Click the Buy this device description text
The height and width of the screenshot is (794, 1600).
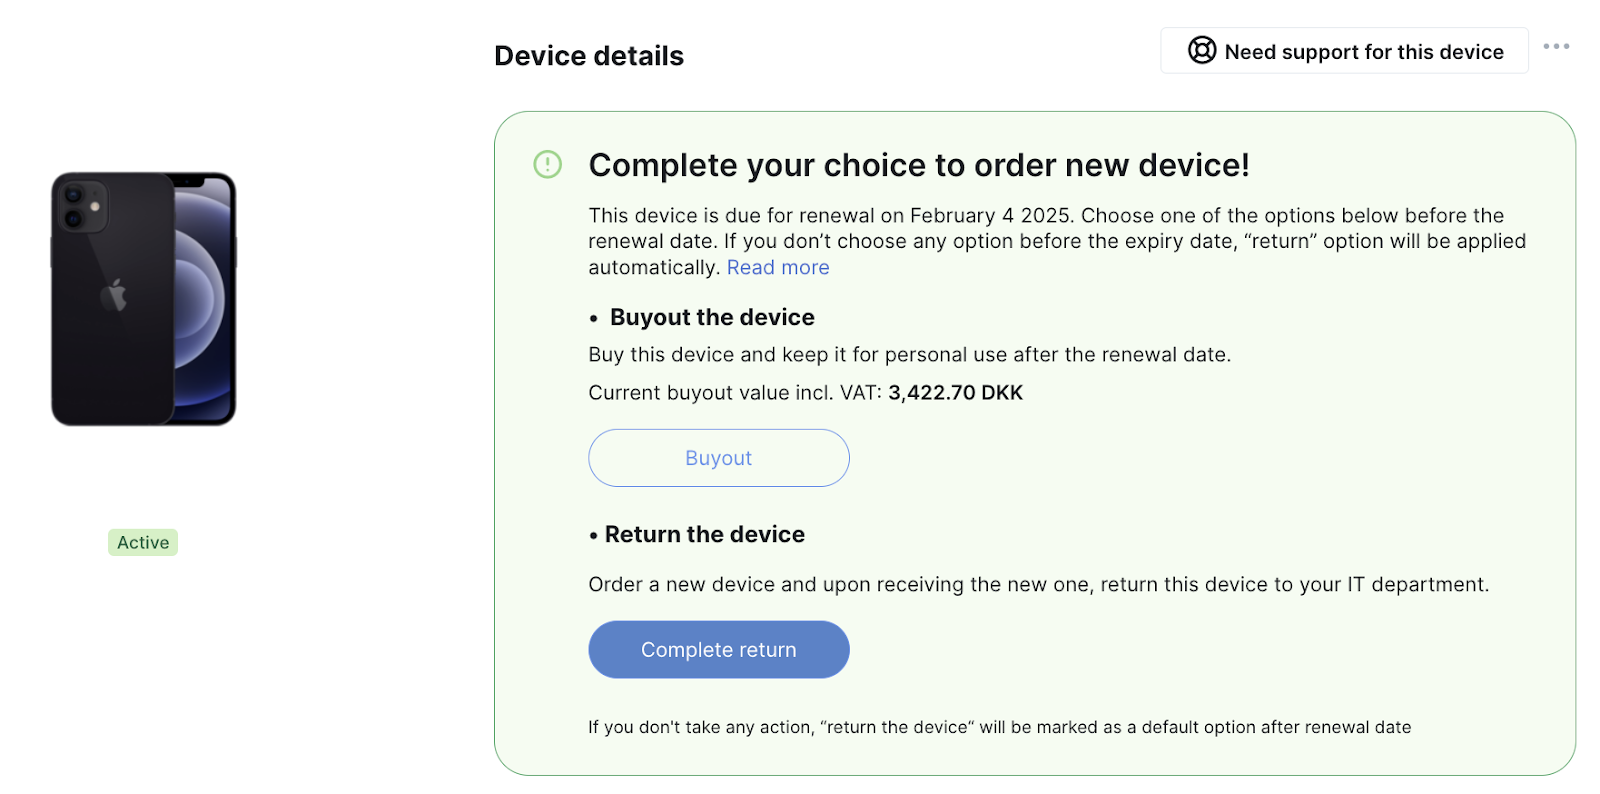click(910, 355)
